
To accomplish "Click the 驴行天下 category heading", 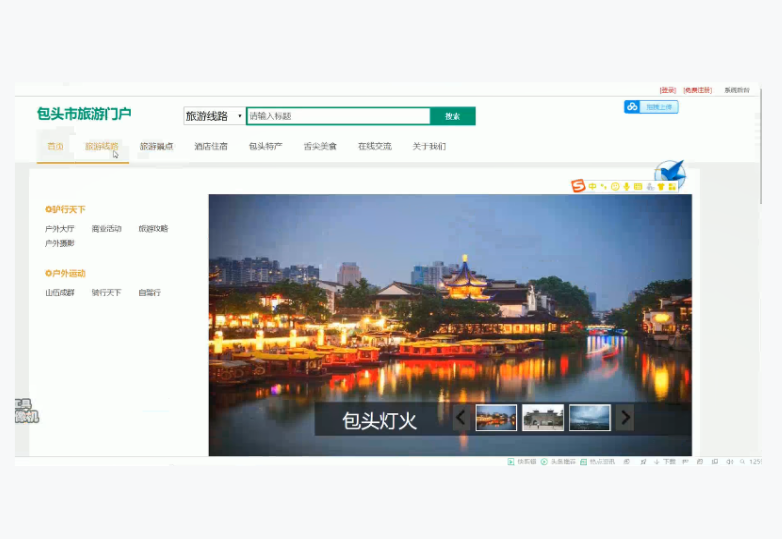I will coord(65,209).
